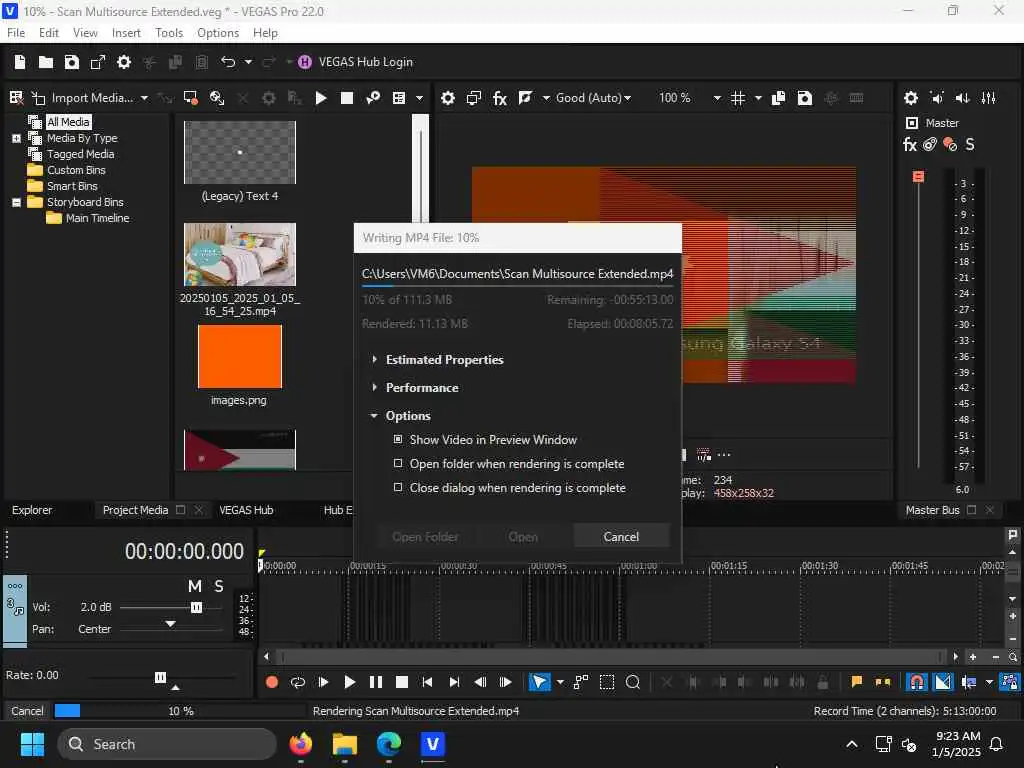
Task: Adjust the track Vol slider
Action: [196, 607]
